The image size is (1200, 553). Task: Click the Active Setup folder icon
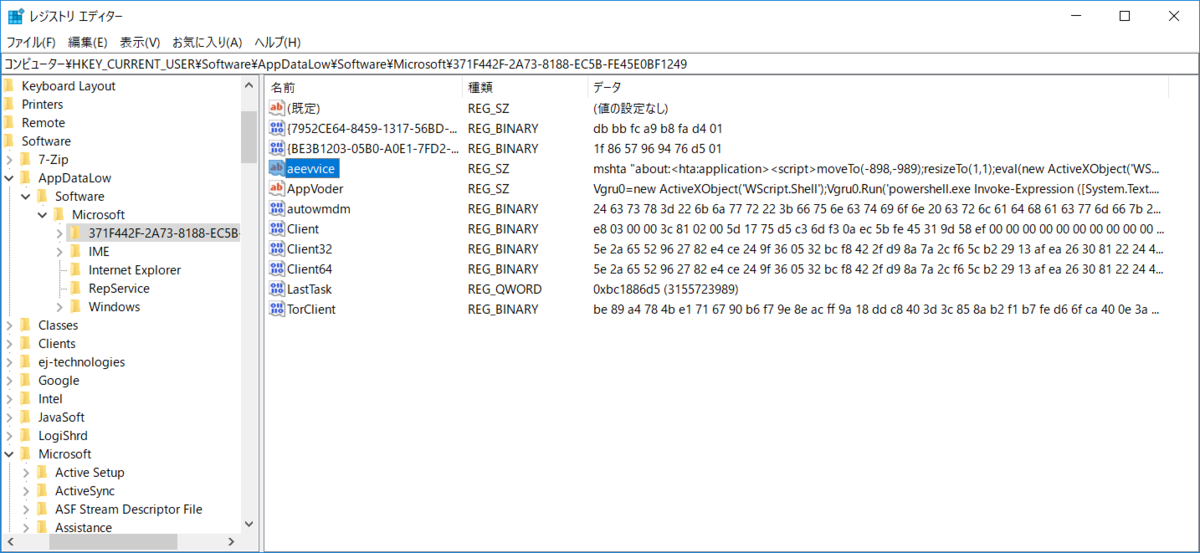(x=43, y=472)
